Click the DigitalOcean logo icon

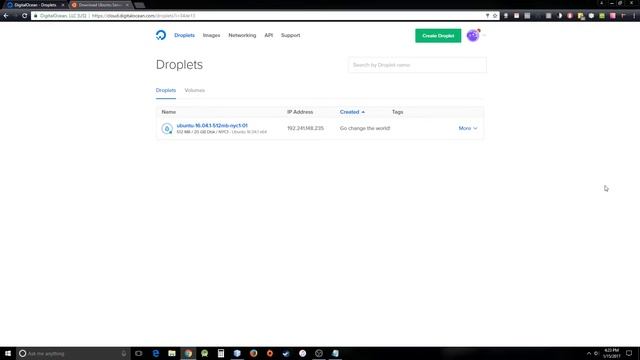point(161,35)
